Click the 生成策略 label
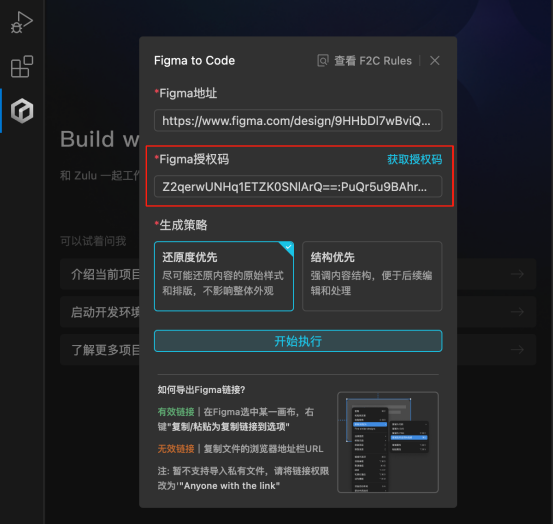Viewport: 554px width, 524px height. [183, 225]
